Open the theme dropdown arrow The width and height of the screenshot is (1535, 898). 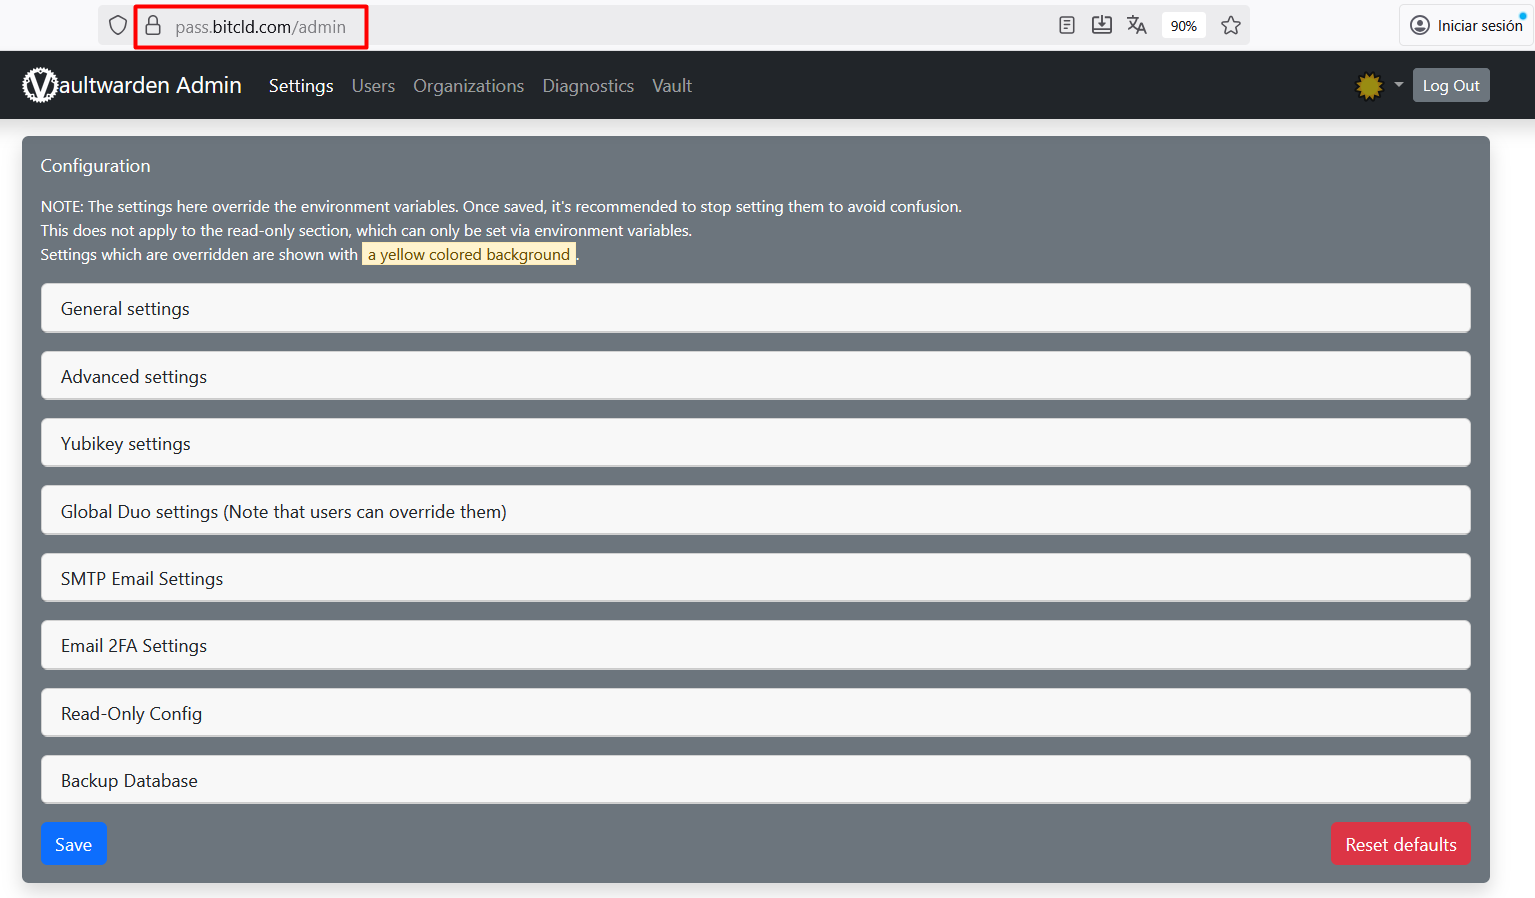[x=1398, y=85]
